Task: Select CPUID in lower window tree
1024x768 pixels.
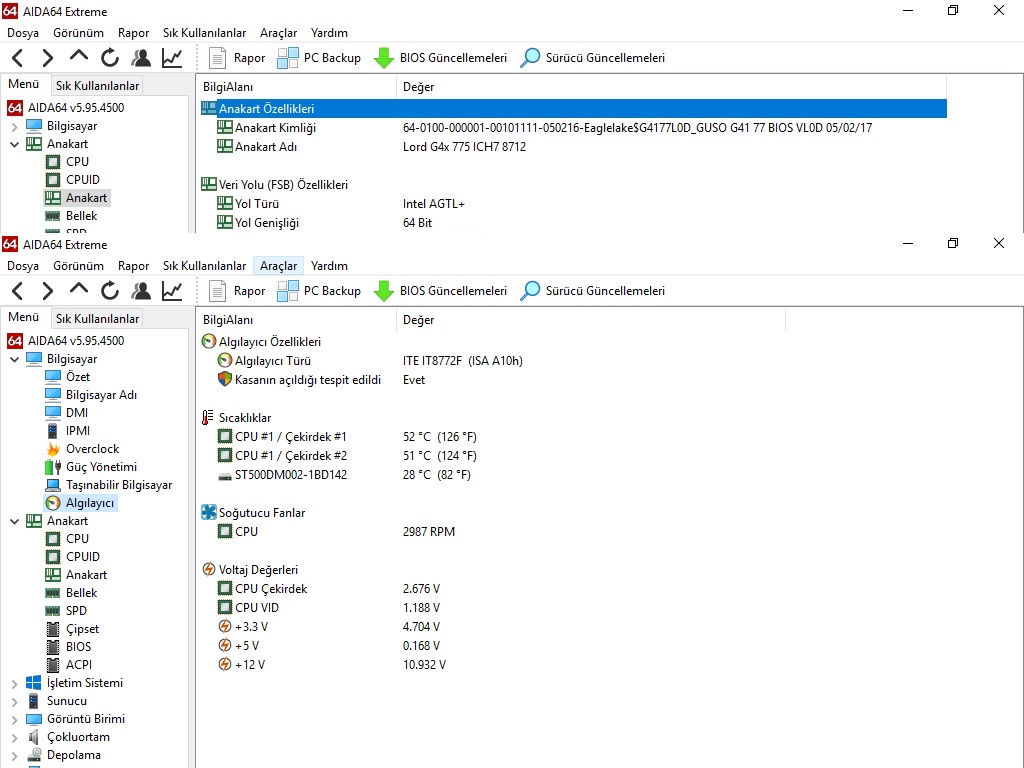Action: pos(82,557)
